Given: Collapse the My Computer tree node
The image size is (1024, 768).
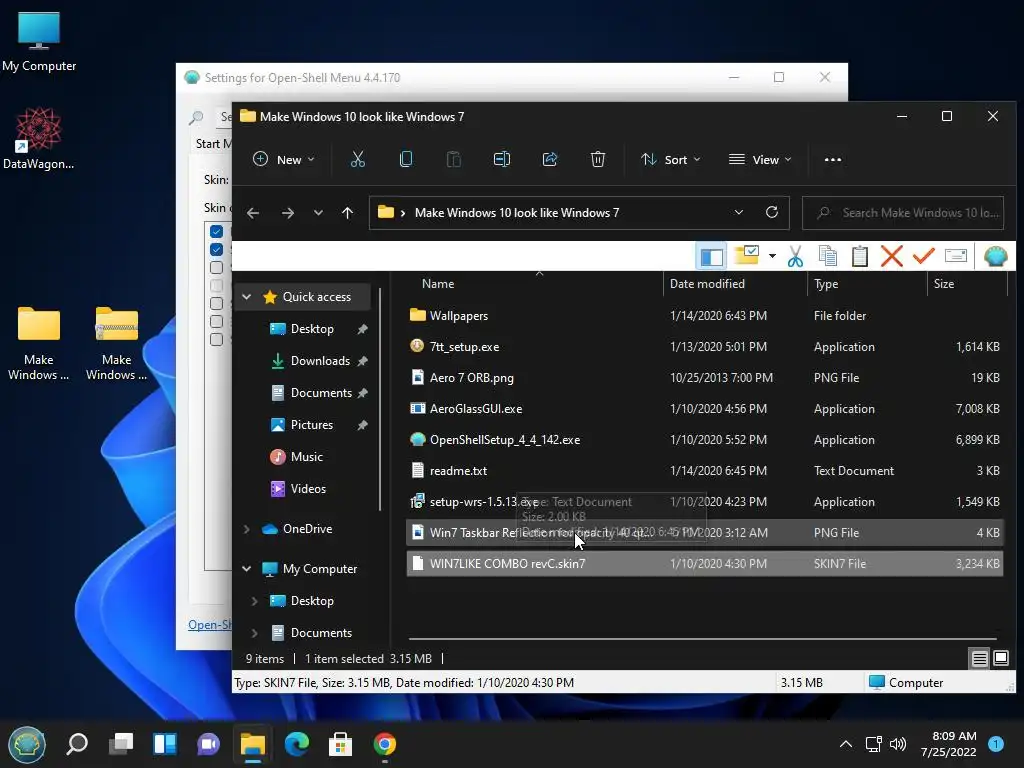Looking at the screenshot, I should [x=247, y=569].
